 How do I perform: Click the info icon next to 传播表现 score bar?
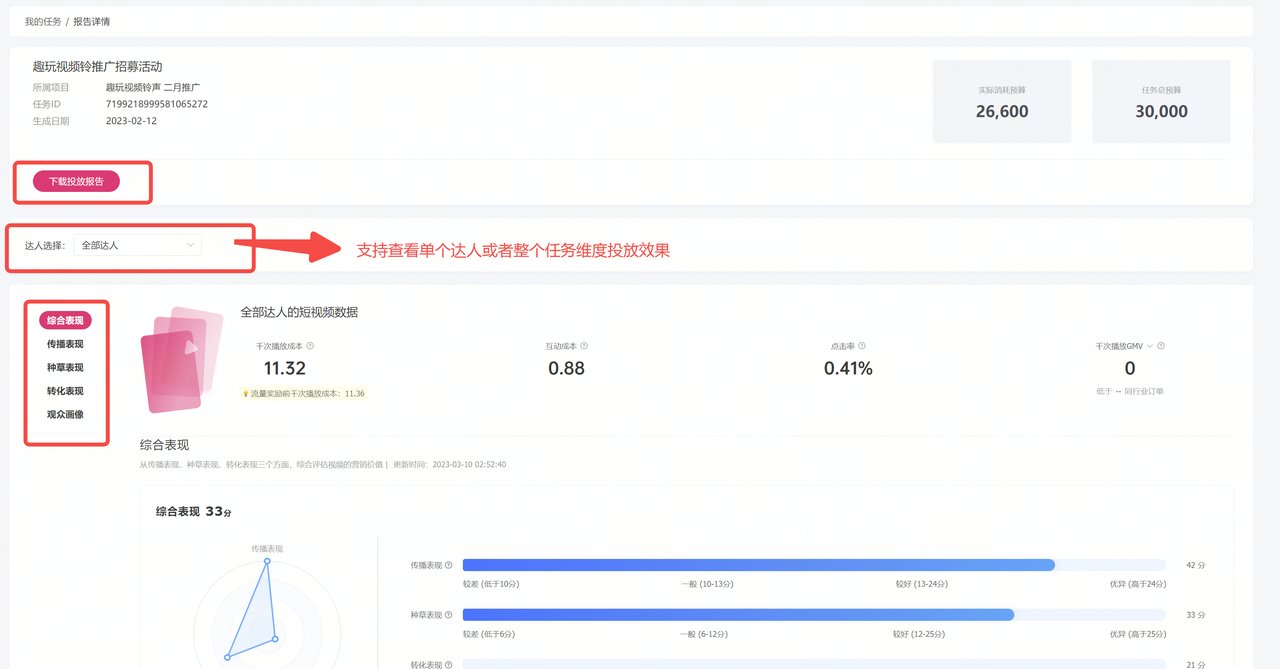pyautogui.click(x=448, y=565)
